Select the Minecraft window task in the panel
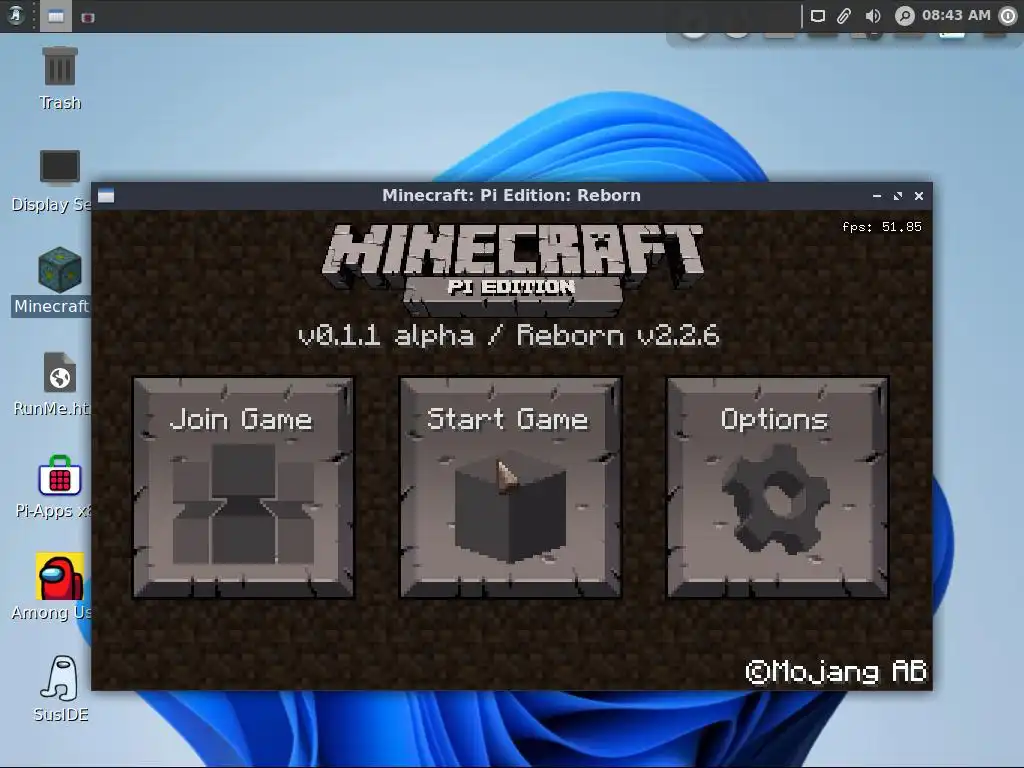 [56, 16]
